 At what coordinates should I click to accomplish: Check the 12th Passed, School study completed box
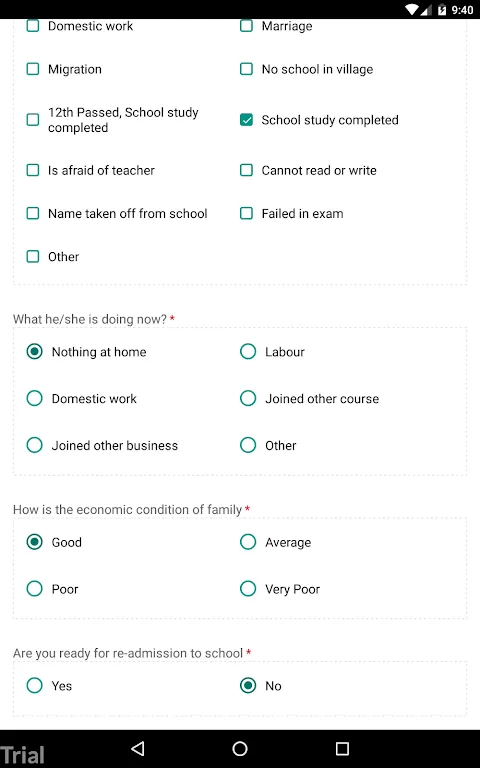click(33, 120)
